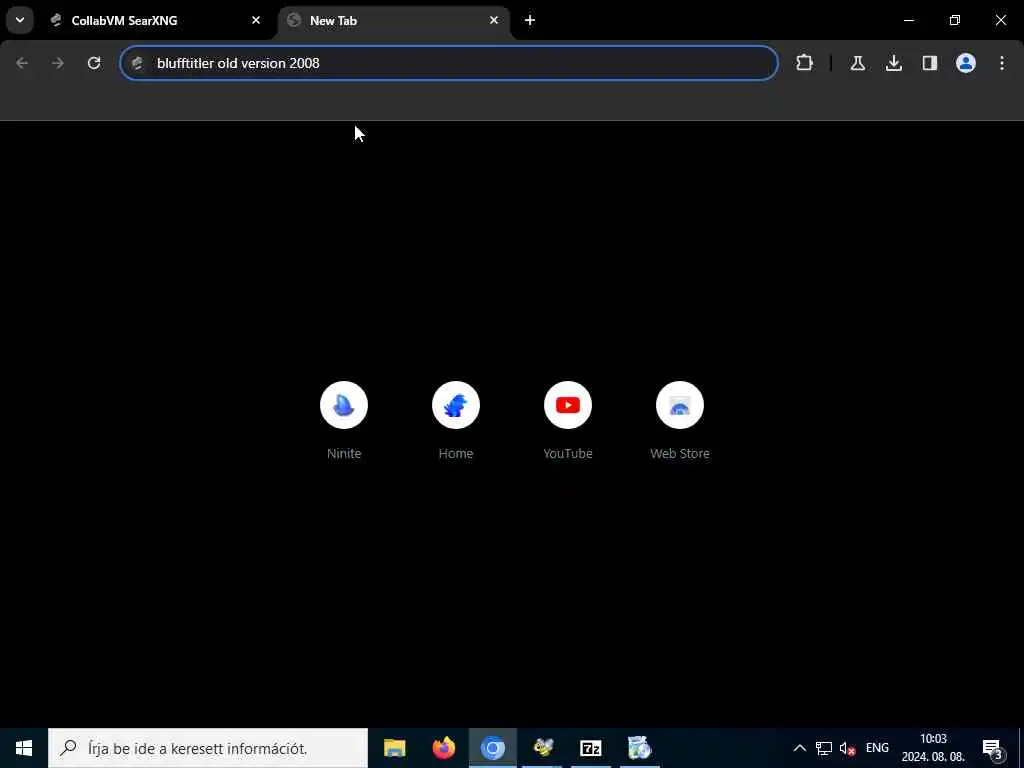Switch to the CollabVM SearXNG tab
This screenshot has height=768, width=1024.
tap(157, 20)
